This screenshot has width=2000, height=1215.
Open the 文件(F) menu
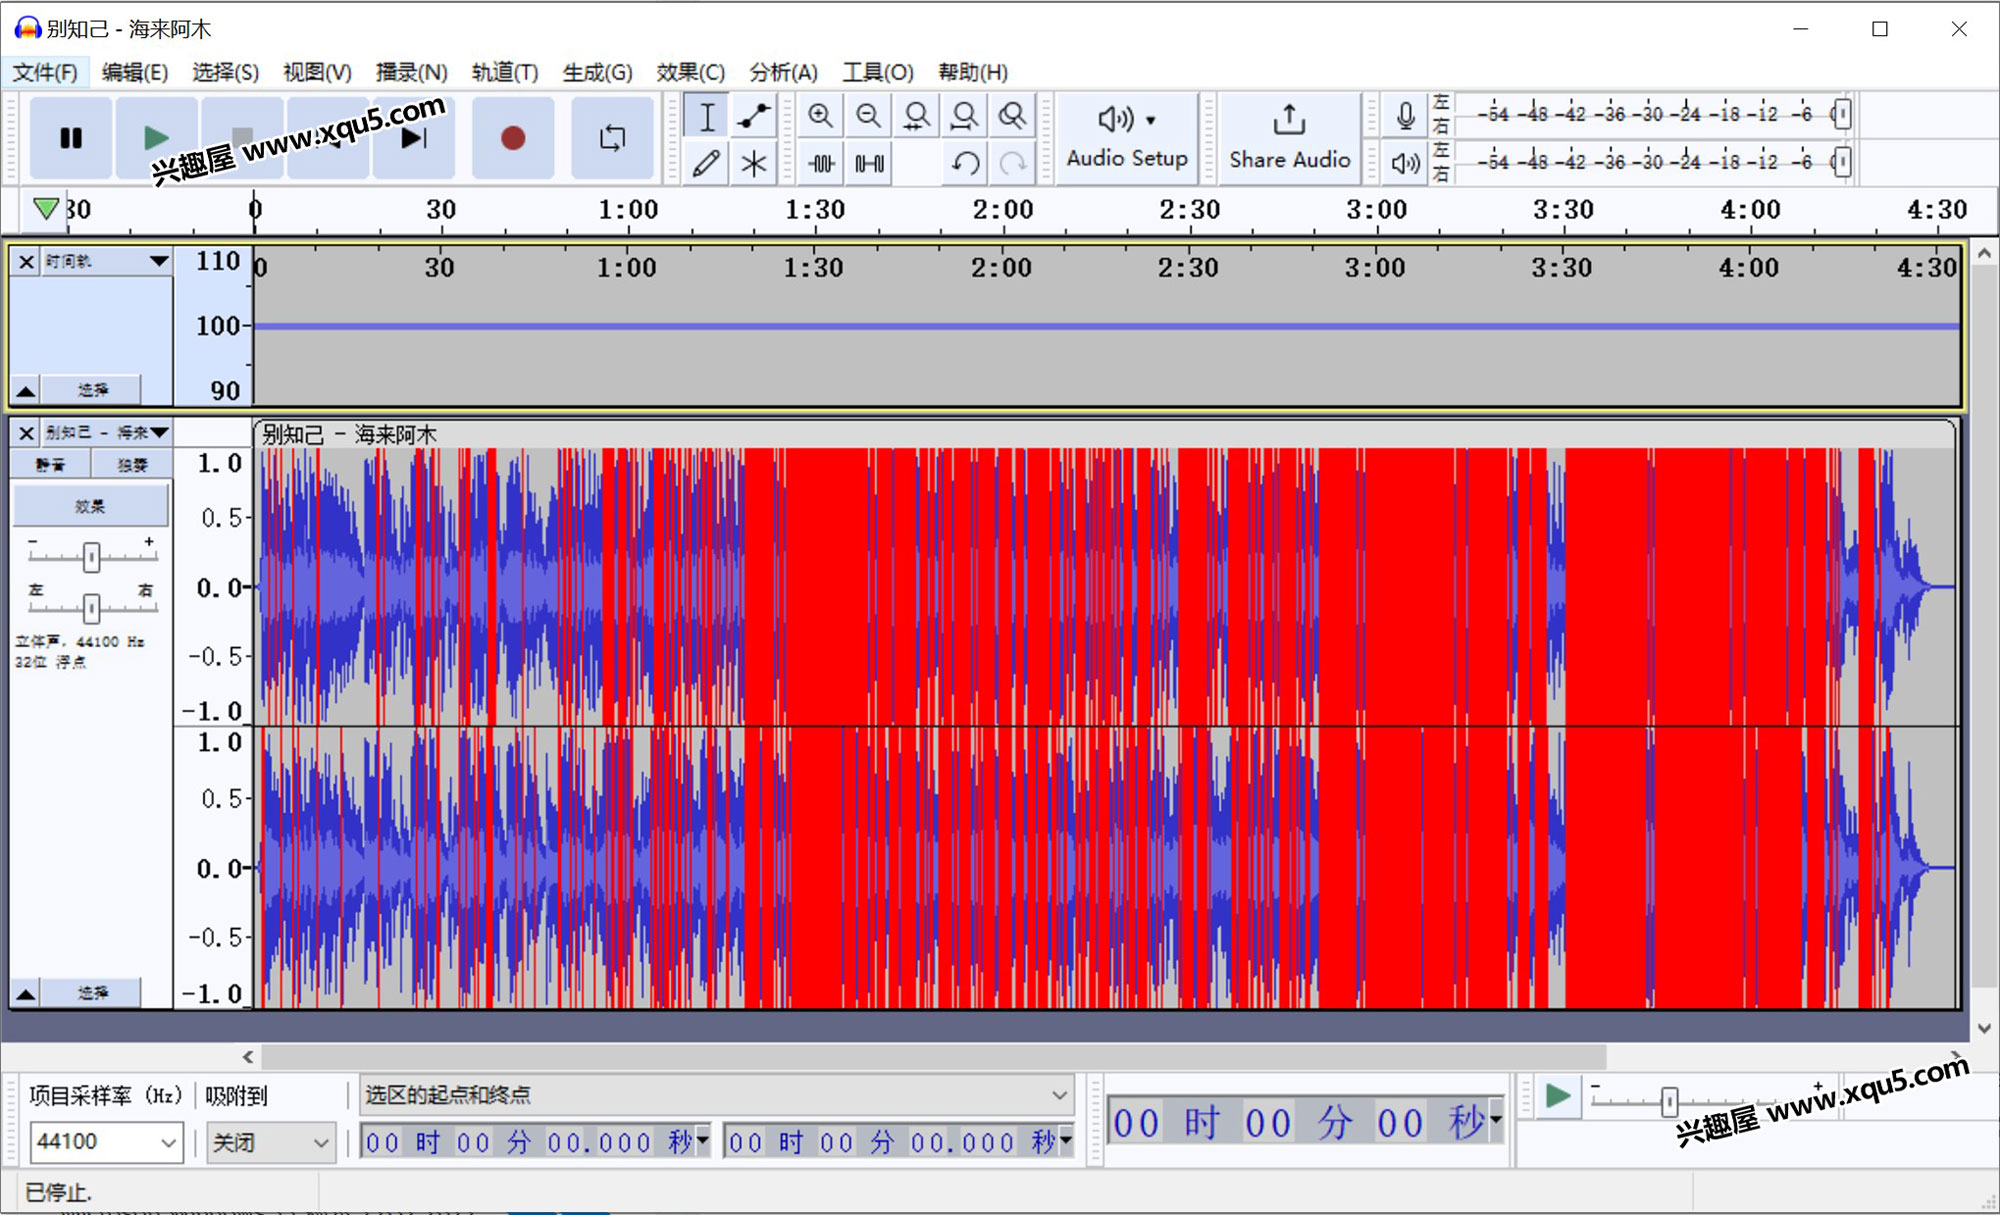tap(44, 72)
